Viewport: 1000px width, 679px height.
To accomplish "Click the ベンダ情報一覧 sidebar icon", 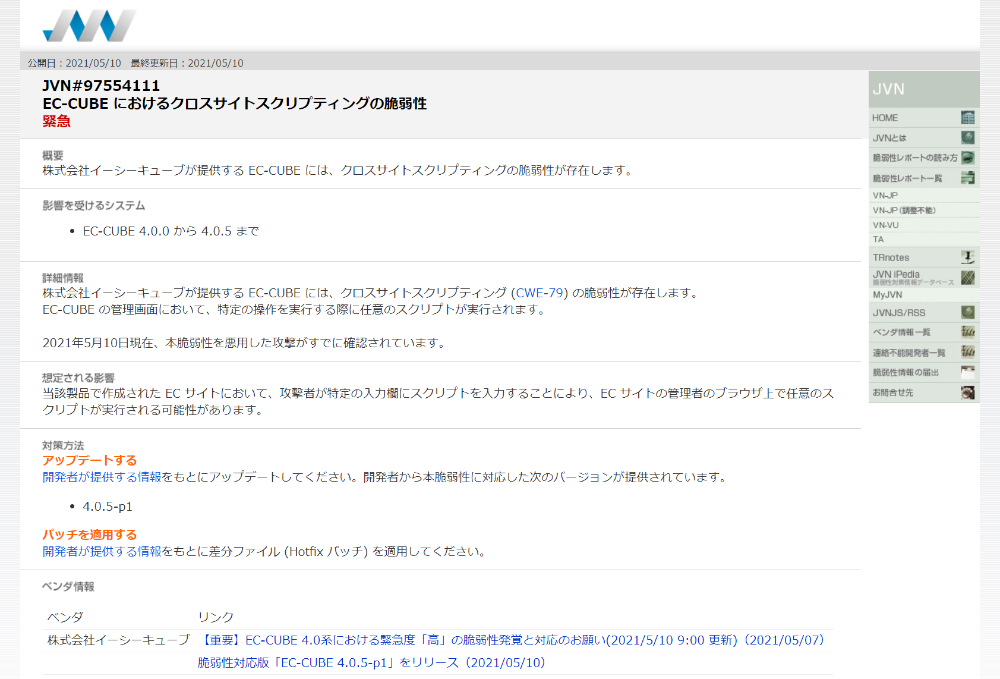I will (x=967, y=332).
